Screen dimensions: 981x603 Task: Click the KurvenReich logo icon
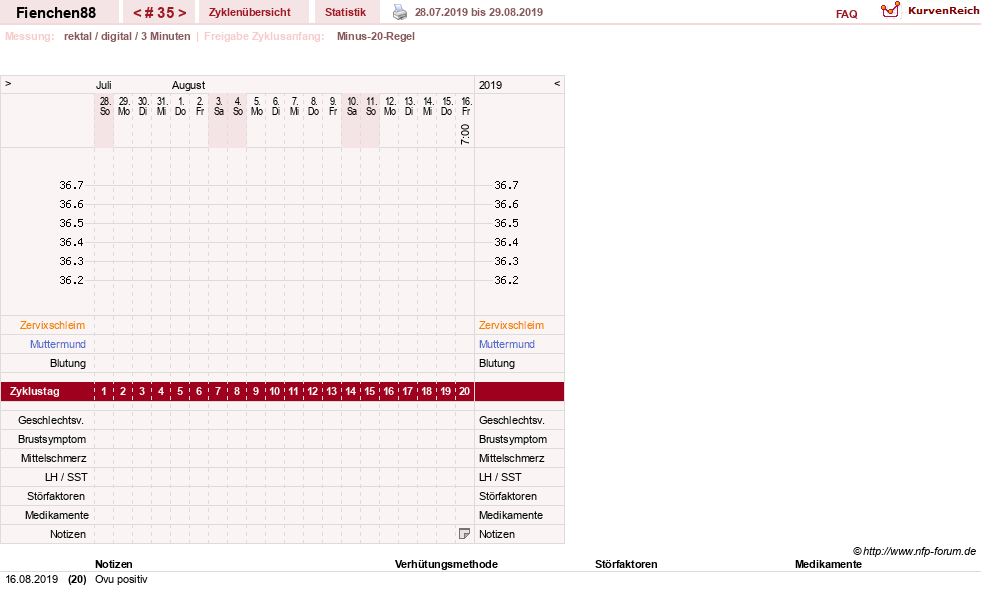tap(890, 10)
